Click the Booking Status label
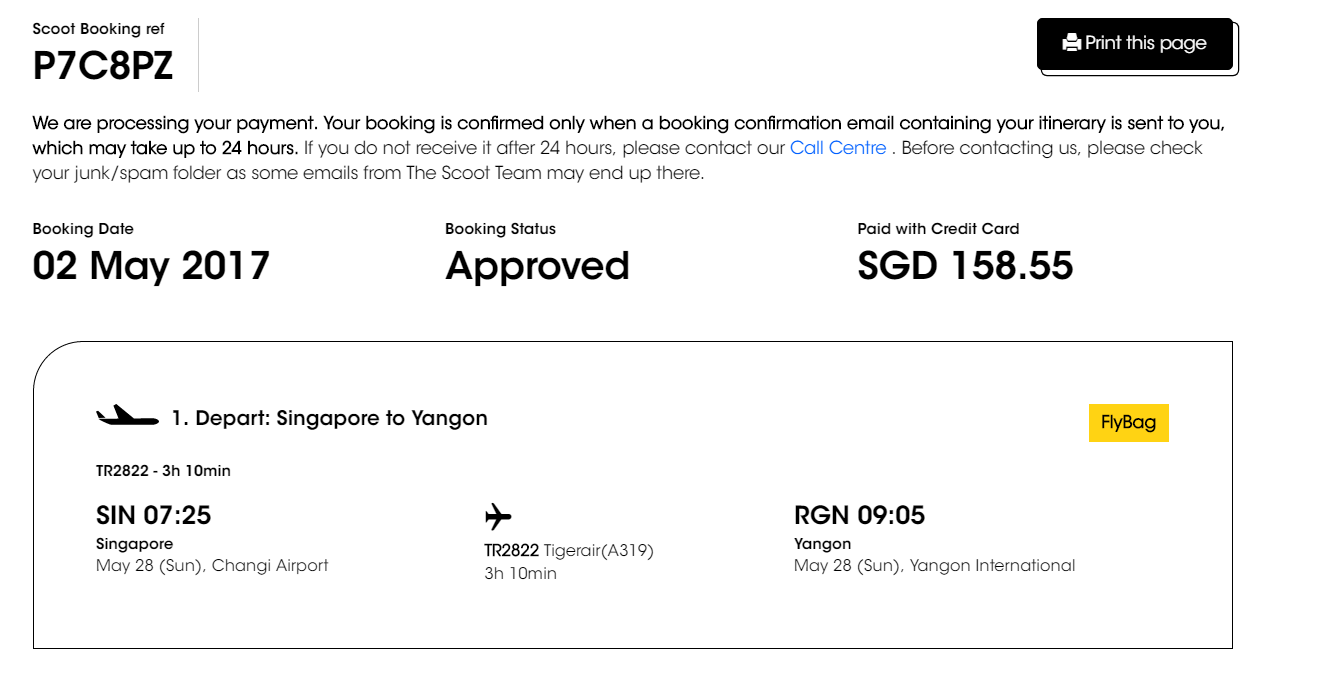1325x685 pixels. click(500, 229)
